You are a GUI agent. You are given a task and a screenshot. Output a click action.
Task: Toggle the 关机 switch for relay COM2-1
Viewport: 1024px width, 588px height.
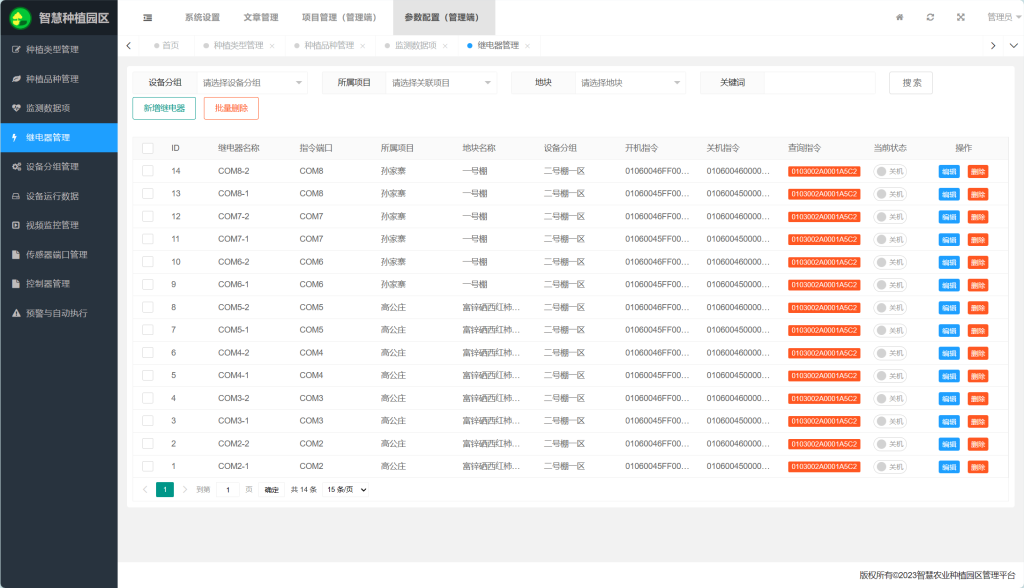tap(889, 467)
